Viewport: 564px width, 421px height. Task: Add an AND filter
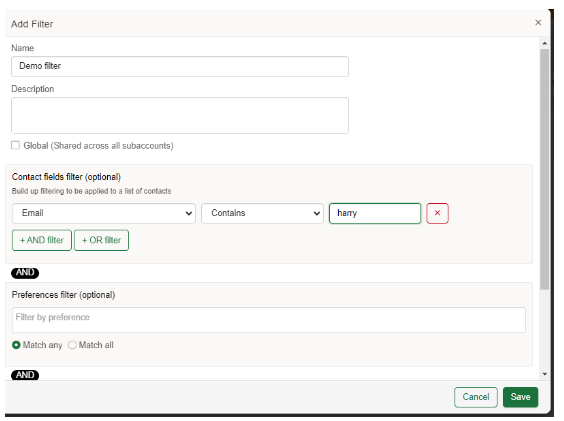[42, 240]
